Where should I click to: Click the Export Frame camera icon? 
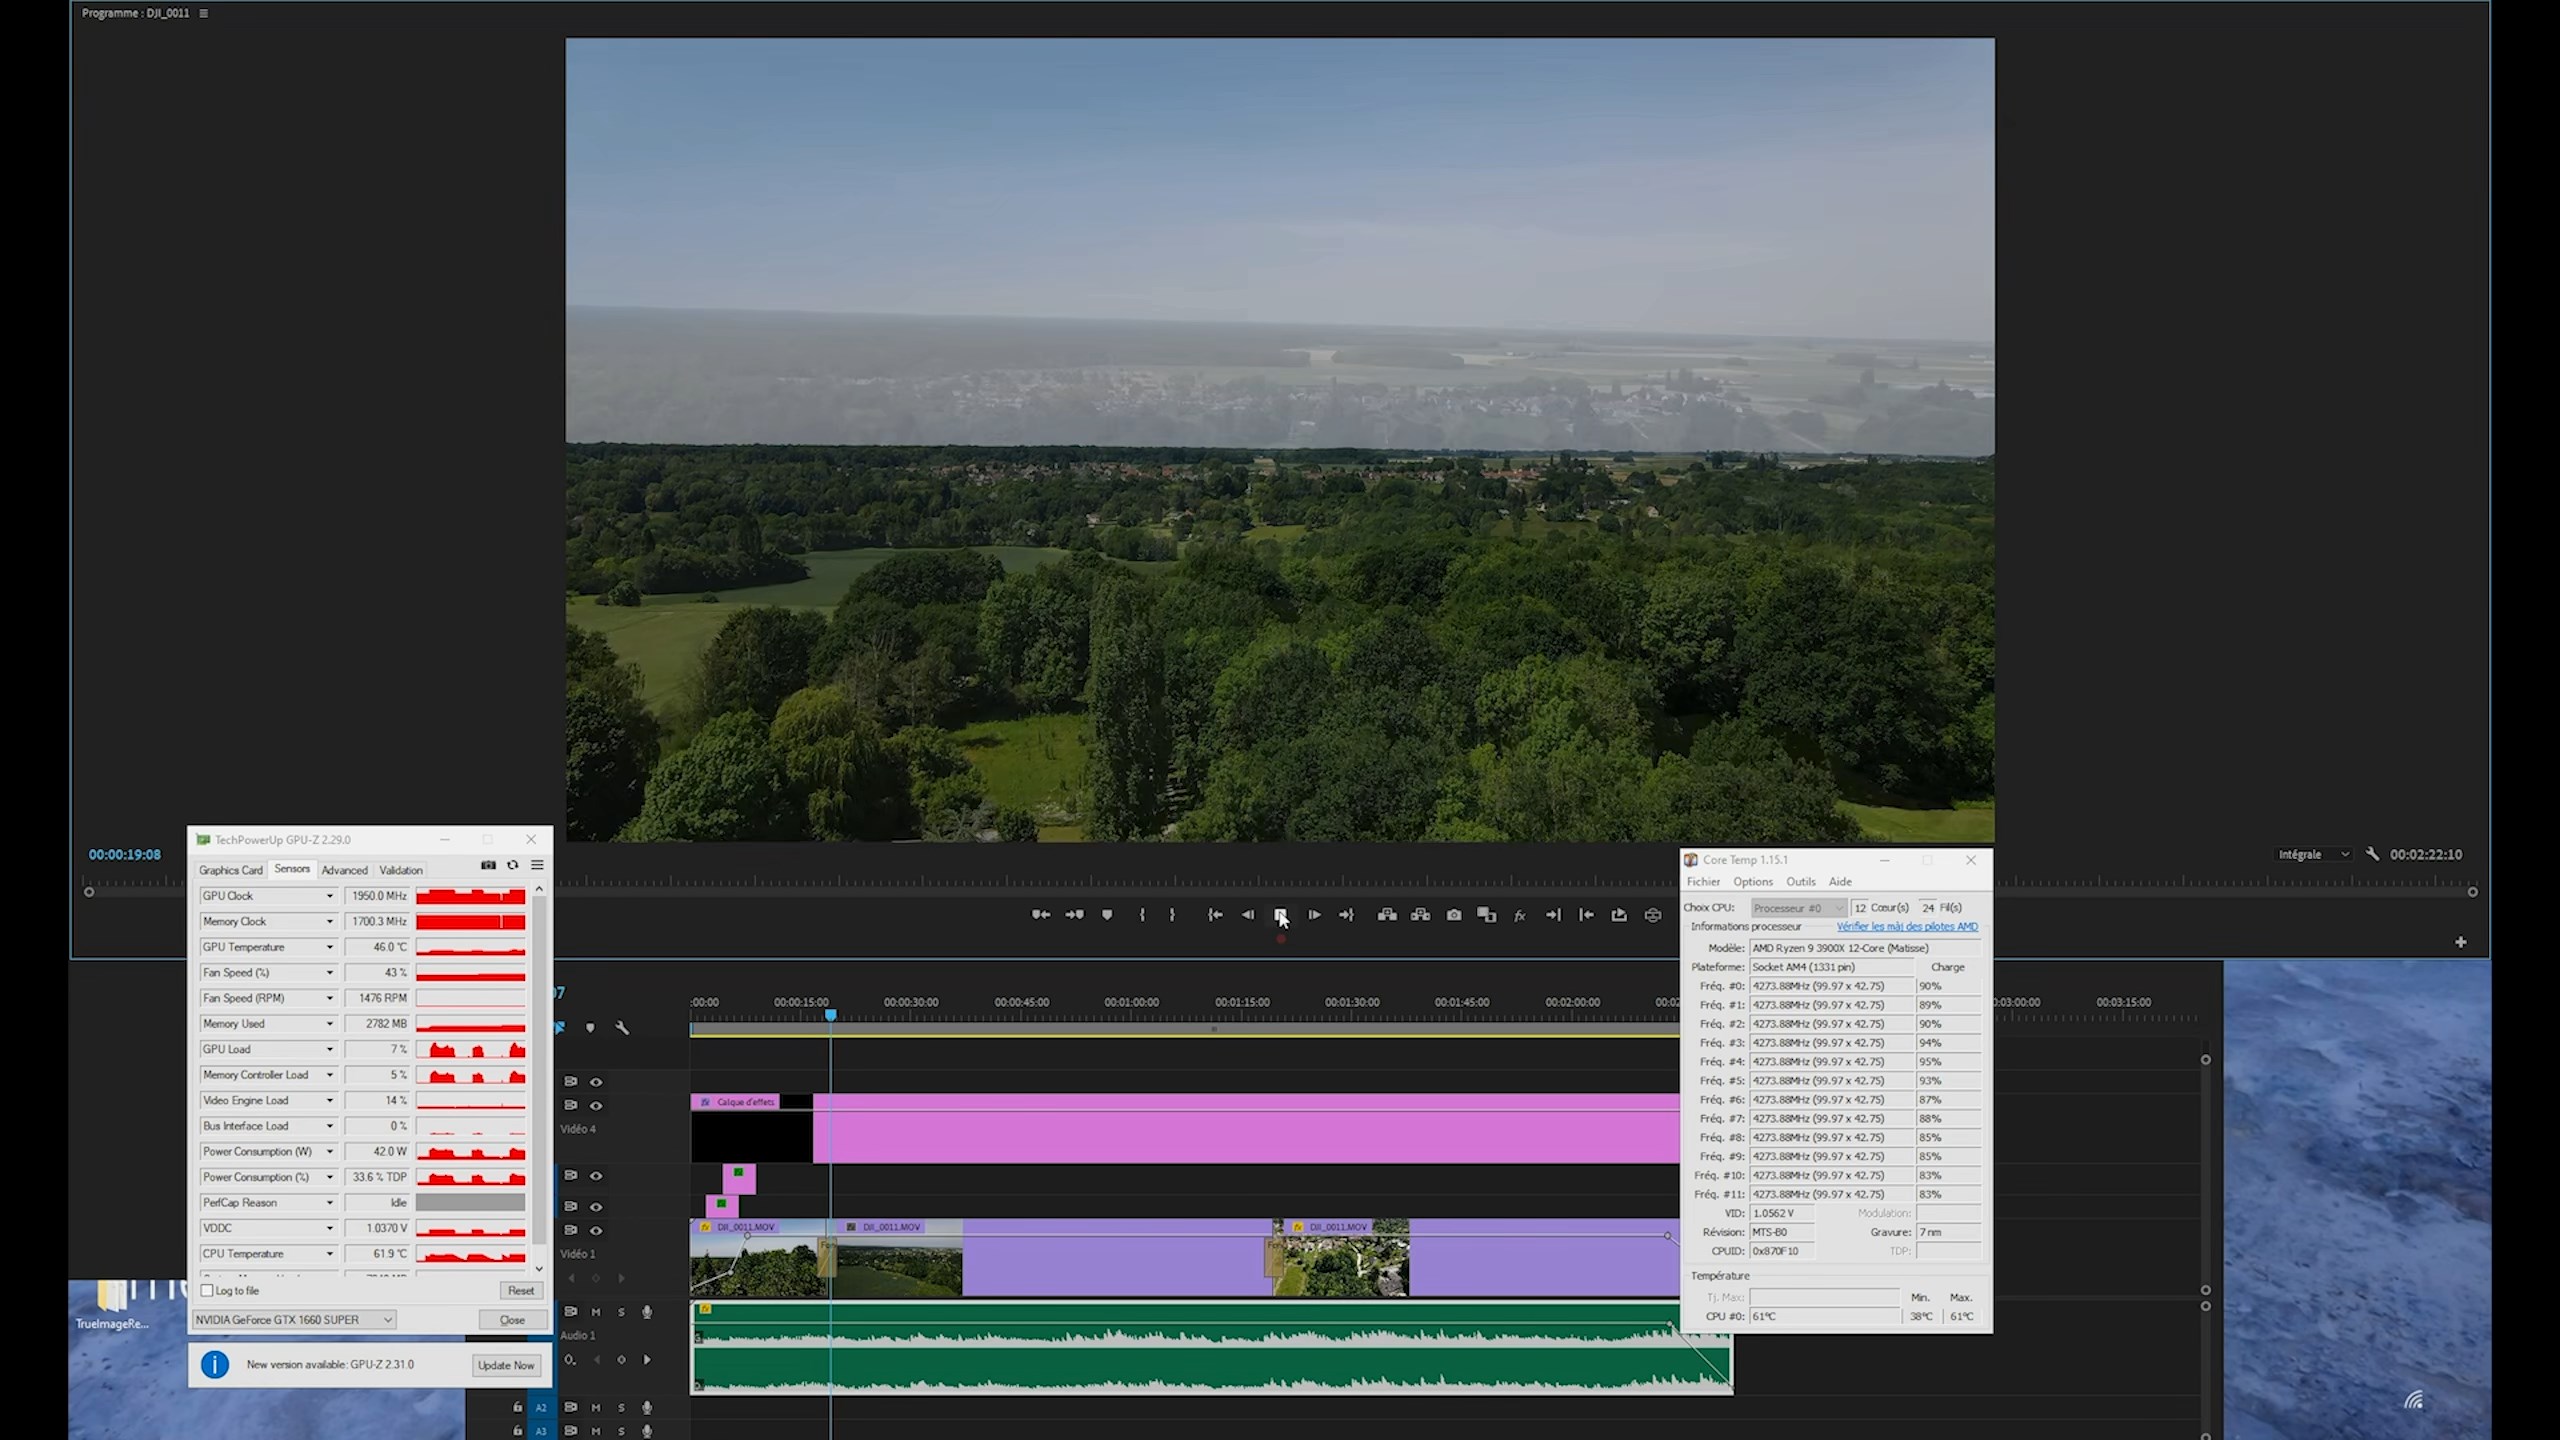tap(1453, 915)
